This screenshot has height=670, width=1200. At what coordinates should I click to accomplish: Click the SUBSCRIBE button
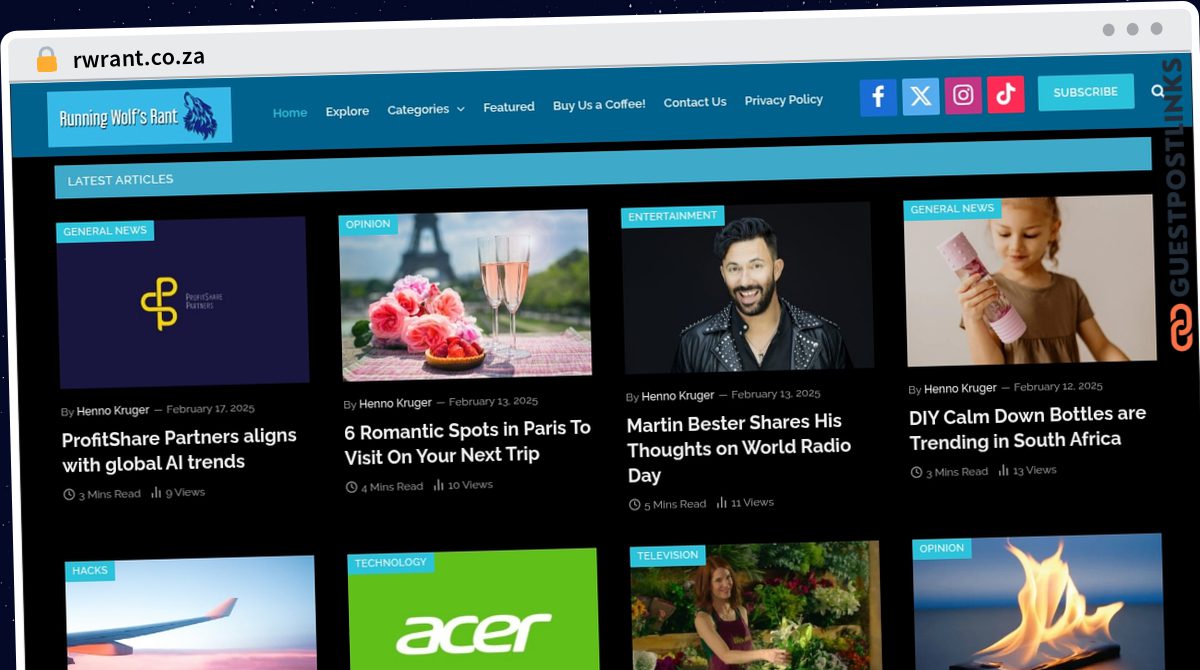1086,92
